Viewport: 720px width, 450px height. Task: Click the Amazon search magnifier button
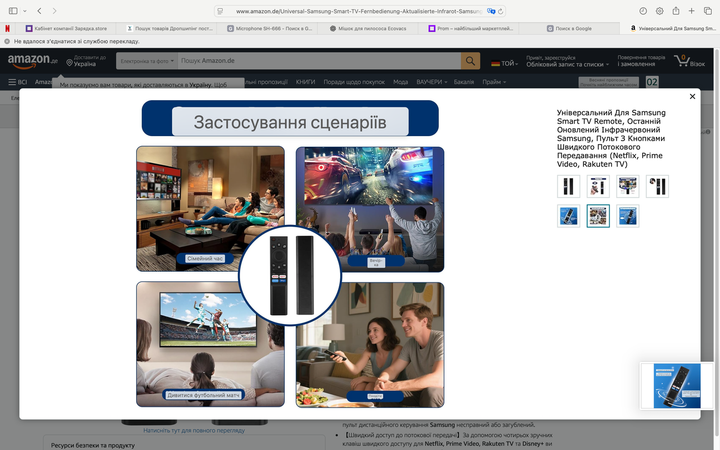click(x=470, y=61)
